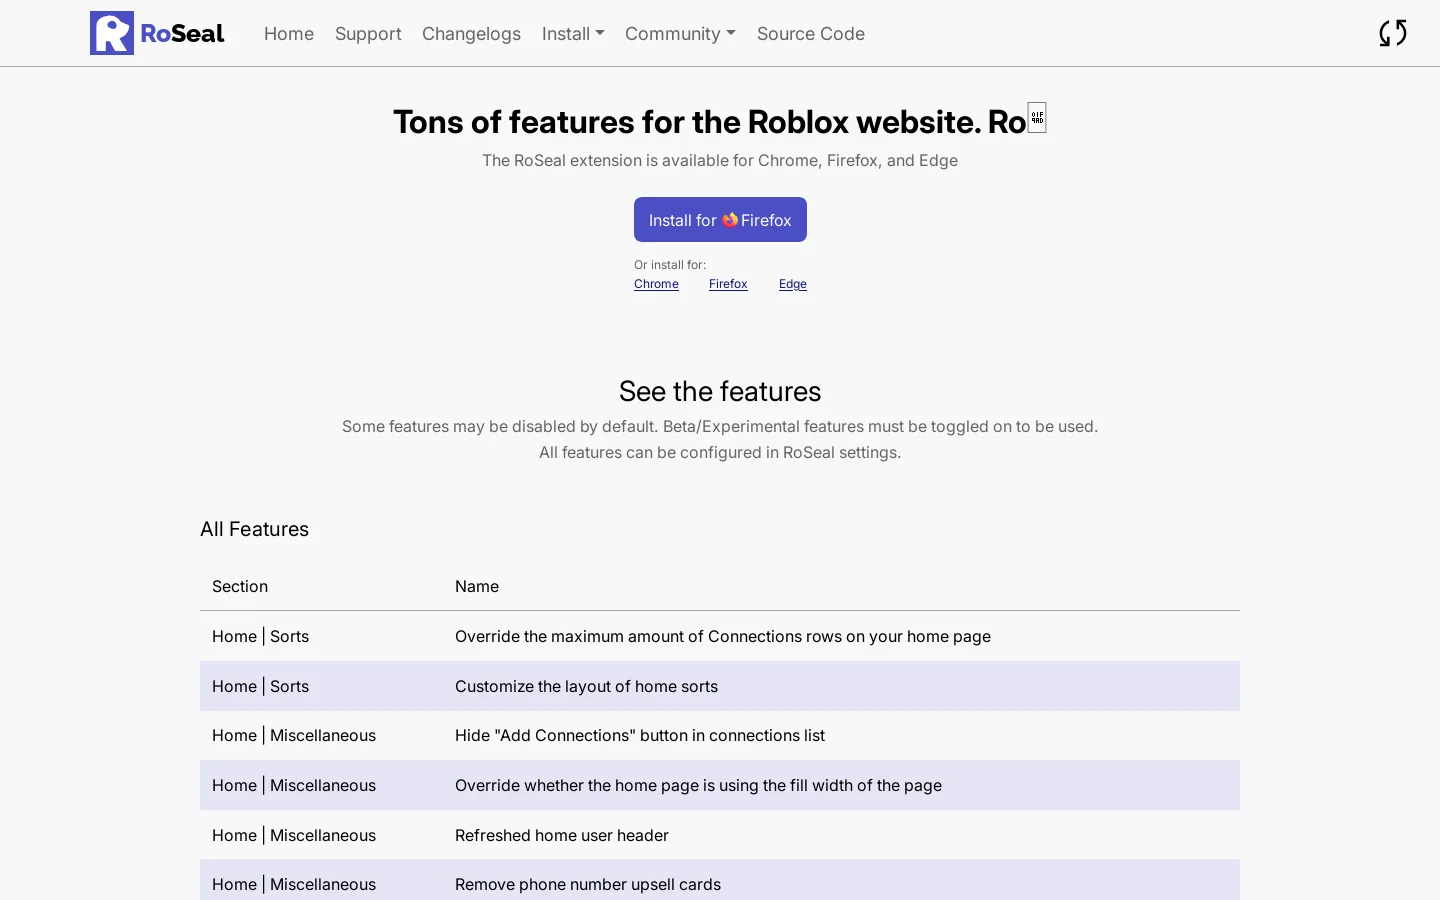Viewport: 1440px width, 900px height.
Task: Click the blue Install for Firefox button
Action: coord(720,220)
